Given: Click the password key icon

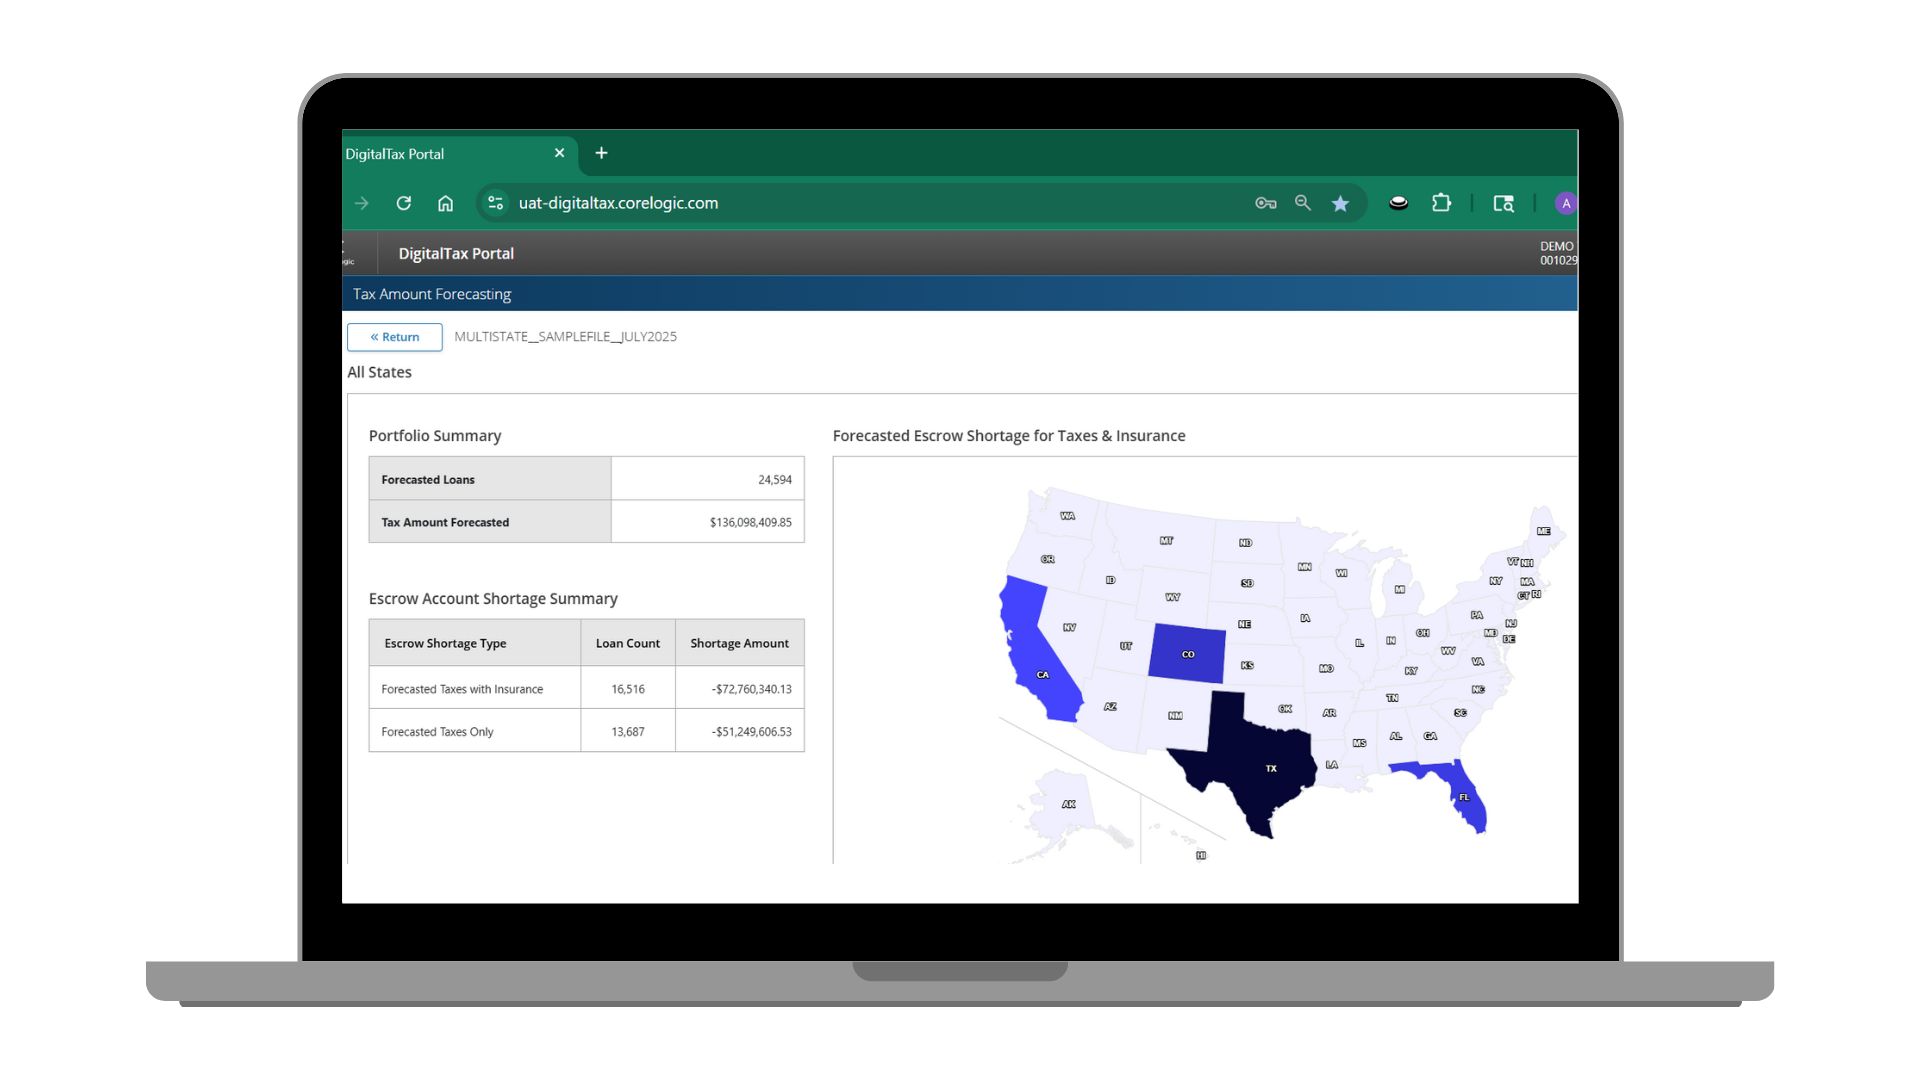Looking at the screenshot, I should 1265,203.
